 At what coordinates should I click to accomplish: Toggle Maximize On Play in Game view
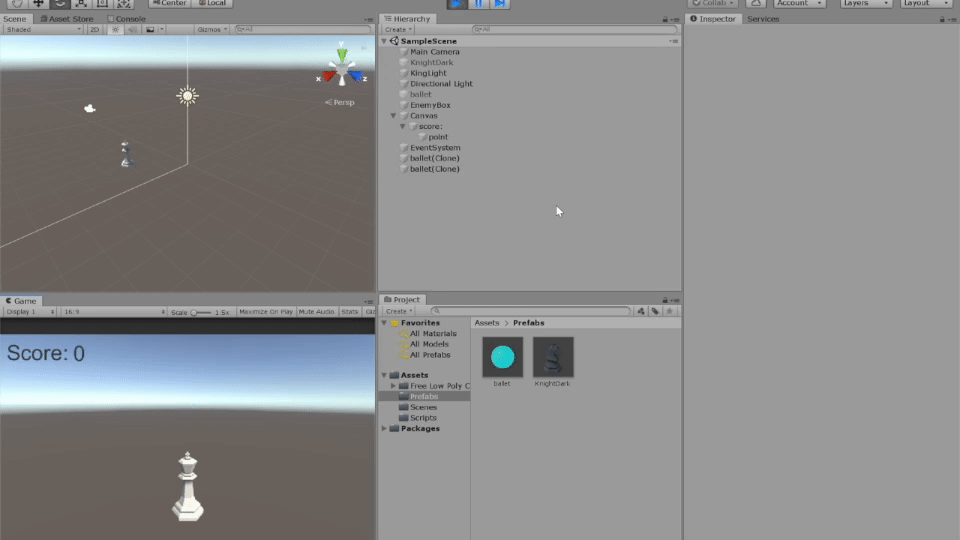[266, 312]
